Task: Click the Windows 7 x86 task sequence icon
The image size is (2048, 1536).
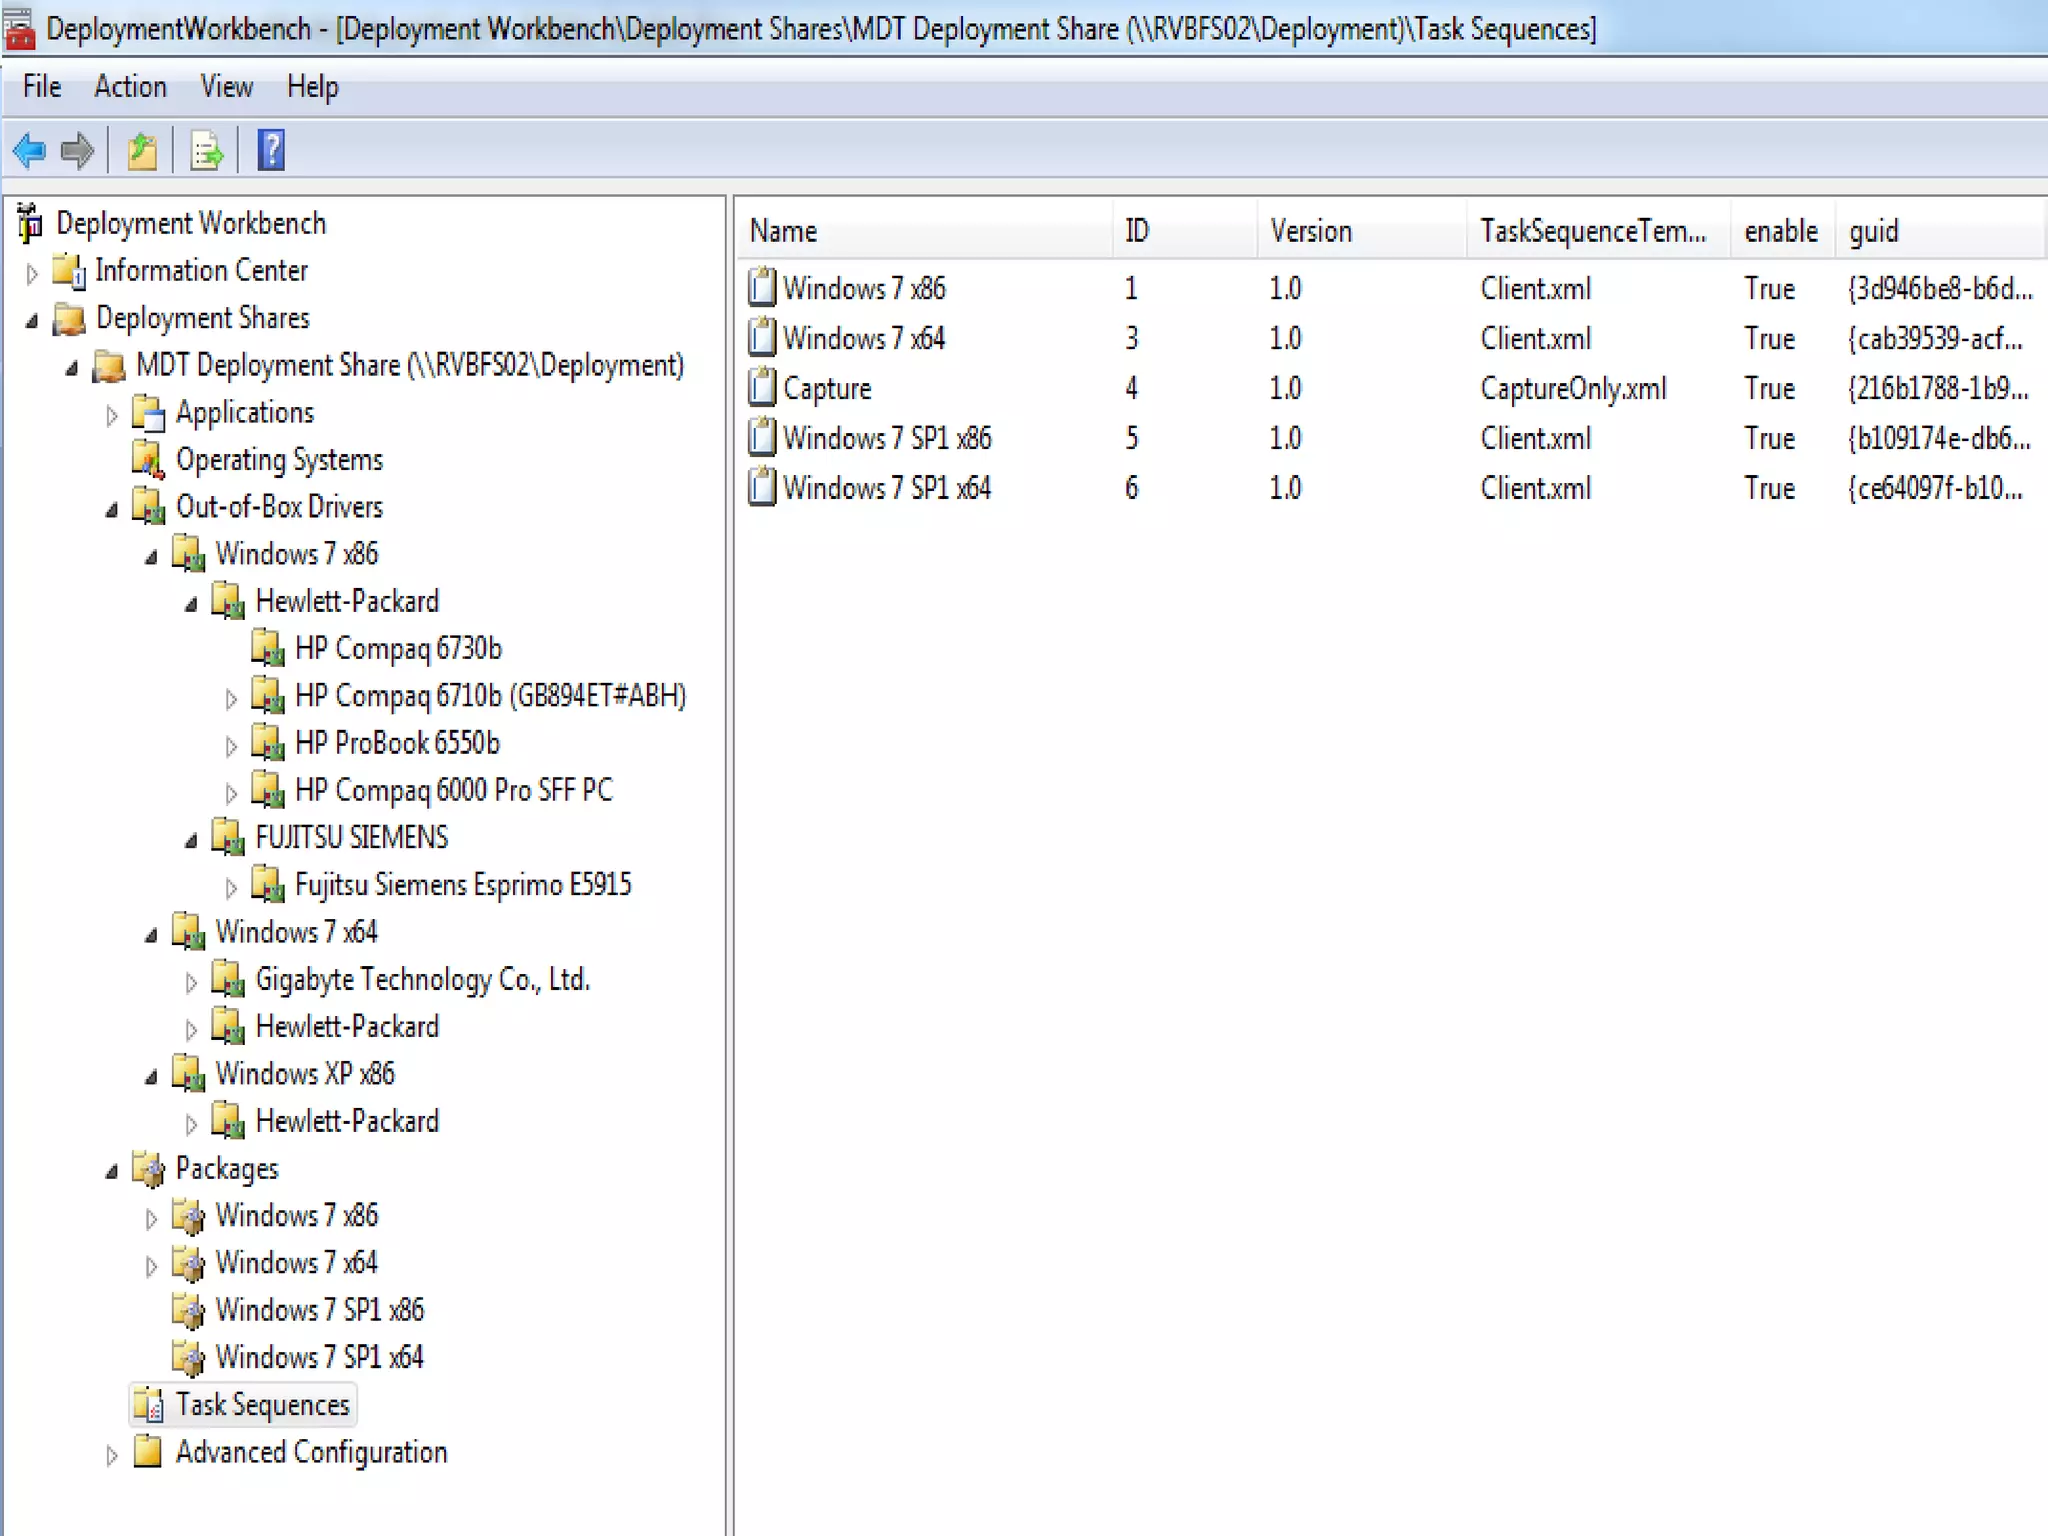Action: [762, 288]
